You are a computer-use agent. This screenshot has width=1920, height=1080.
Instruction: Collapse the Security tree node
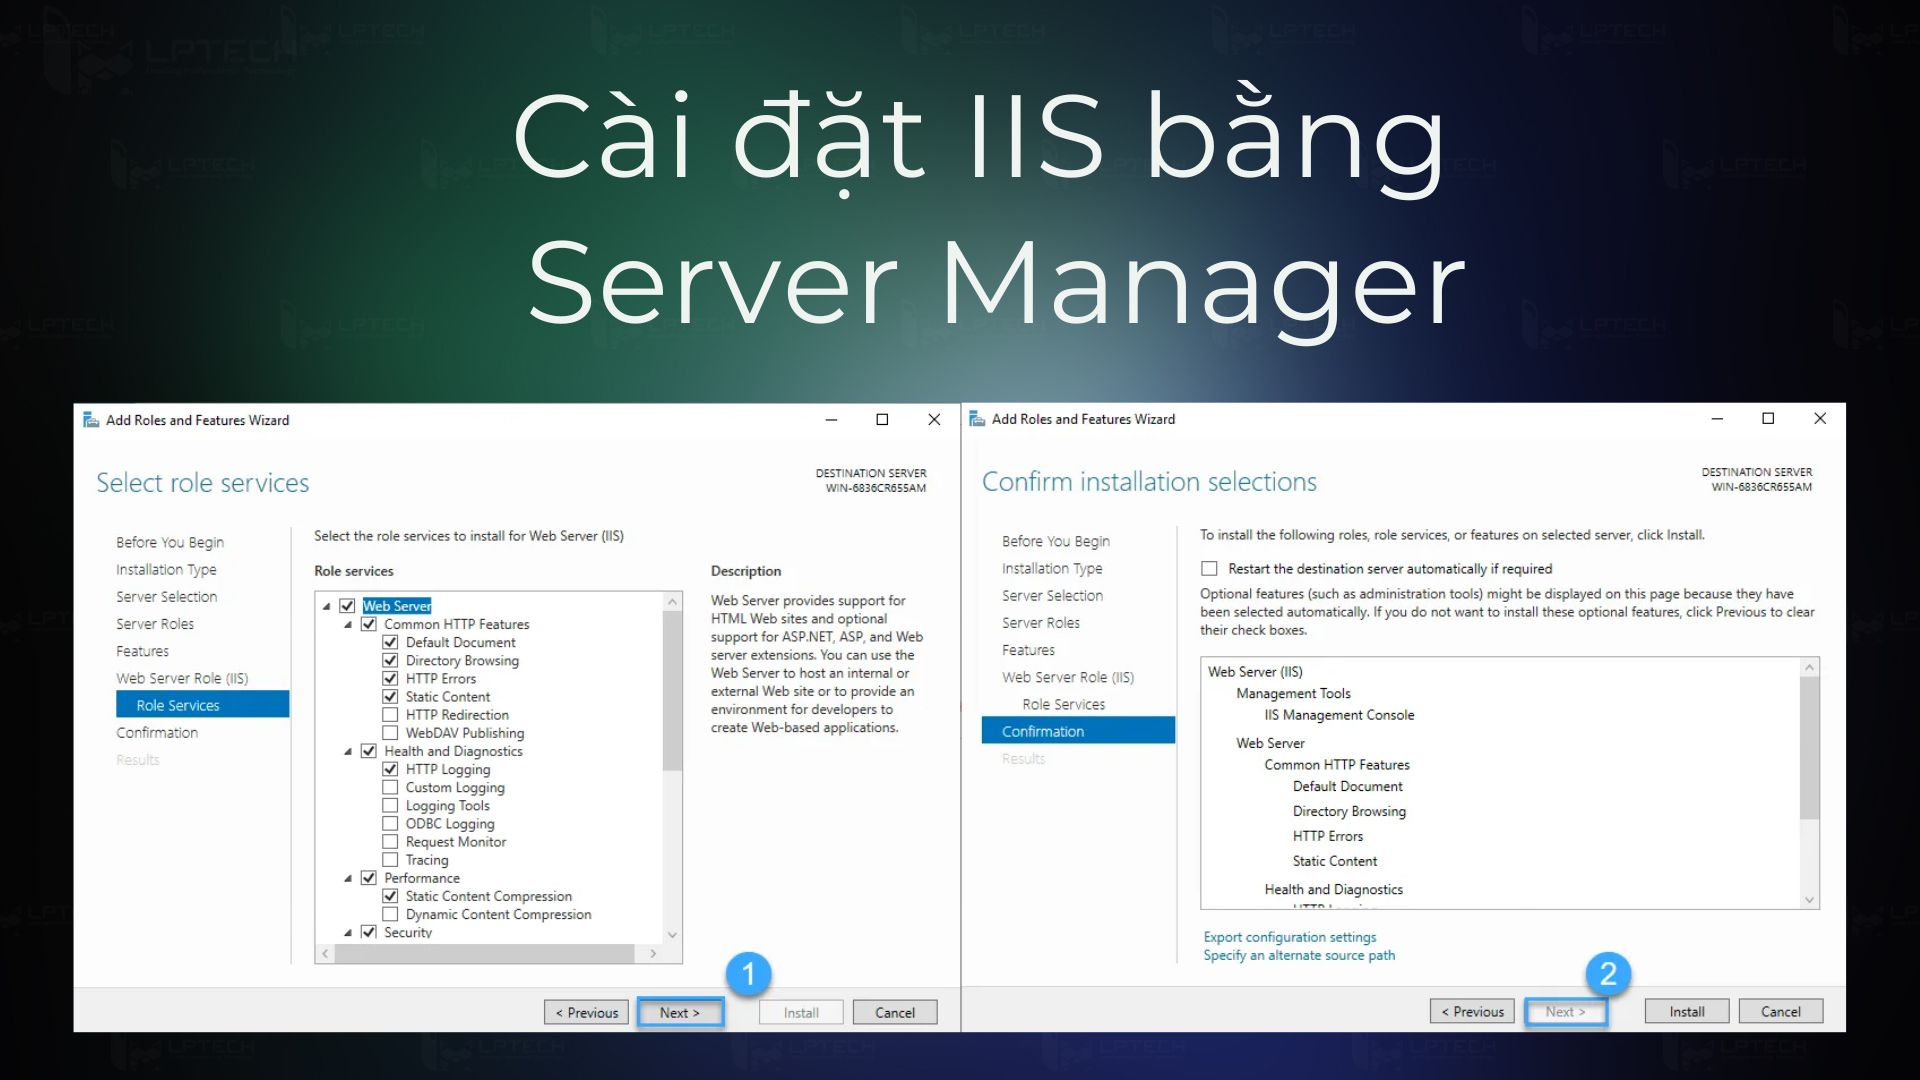click(x=348, y=932)
